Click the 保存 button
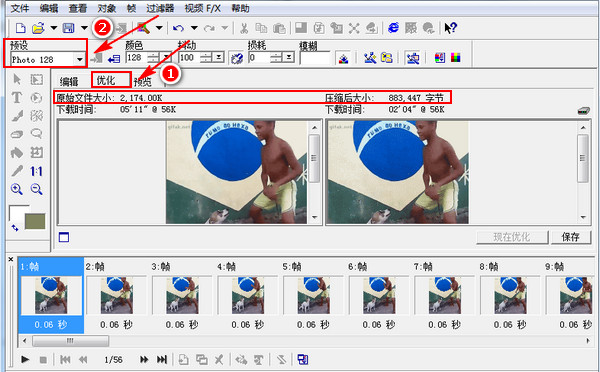 pyautogui.click(x=571, y=237)
